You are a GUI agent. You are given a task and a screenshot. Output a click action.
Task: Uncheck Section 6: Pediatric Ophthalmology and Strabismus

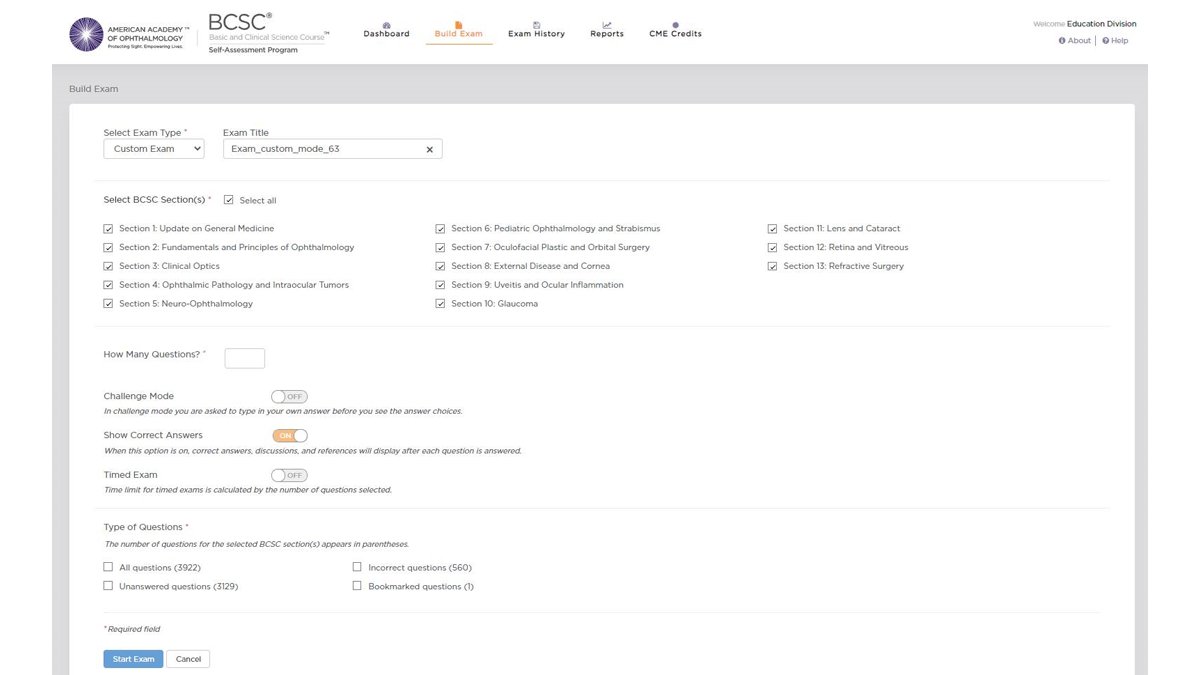click(440, 228)
